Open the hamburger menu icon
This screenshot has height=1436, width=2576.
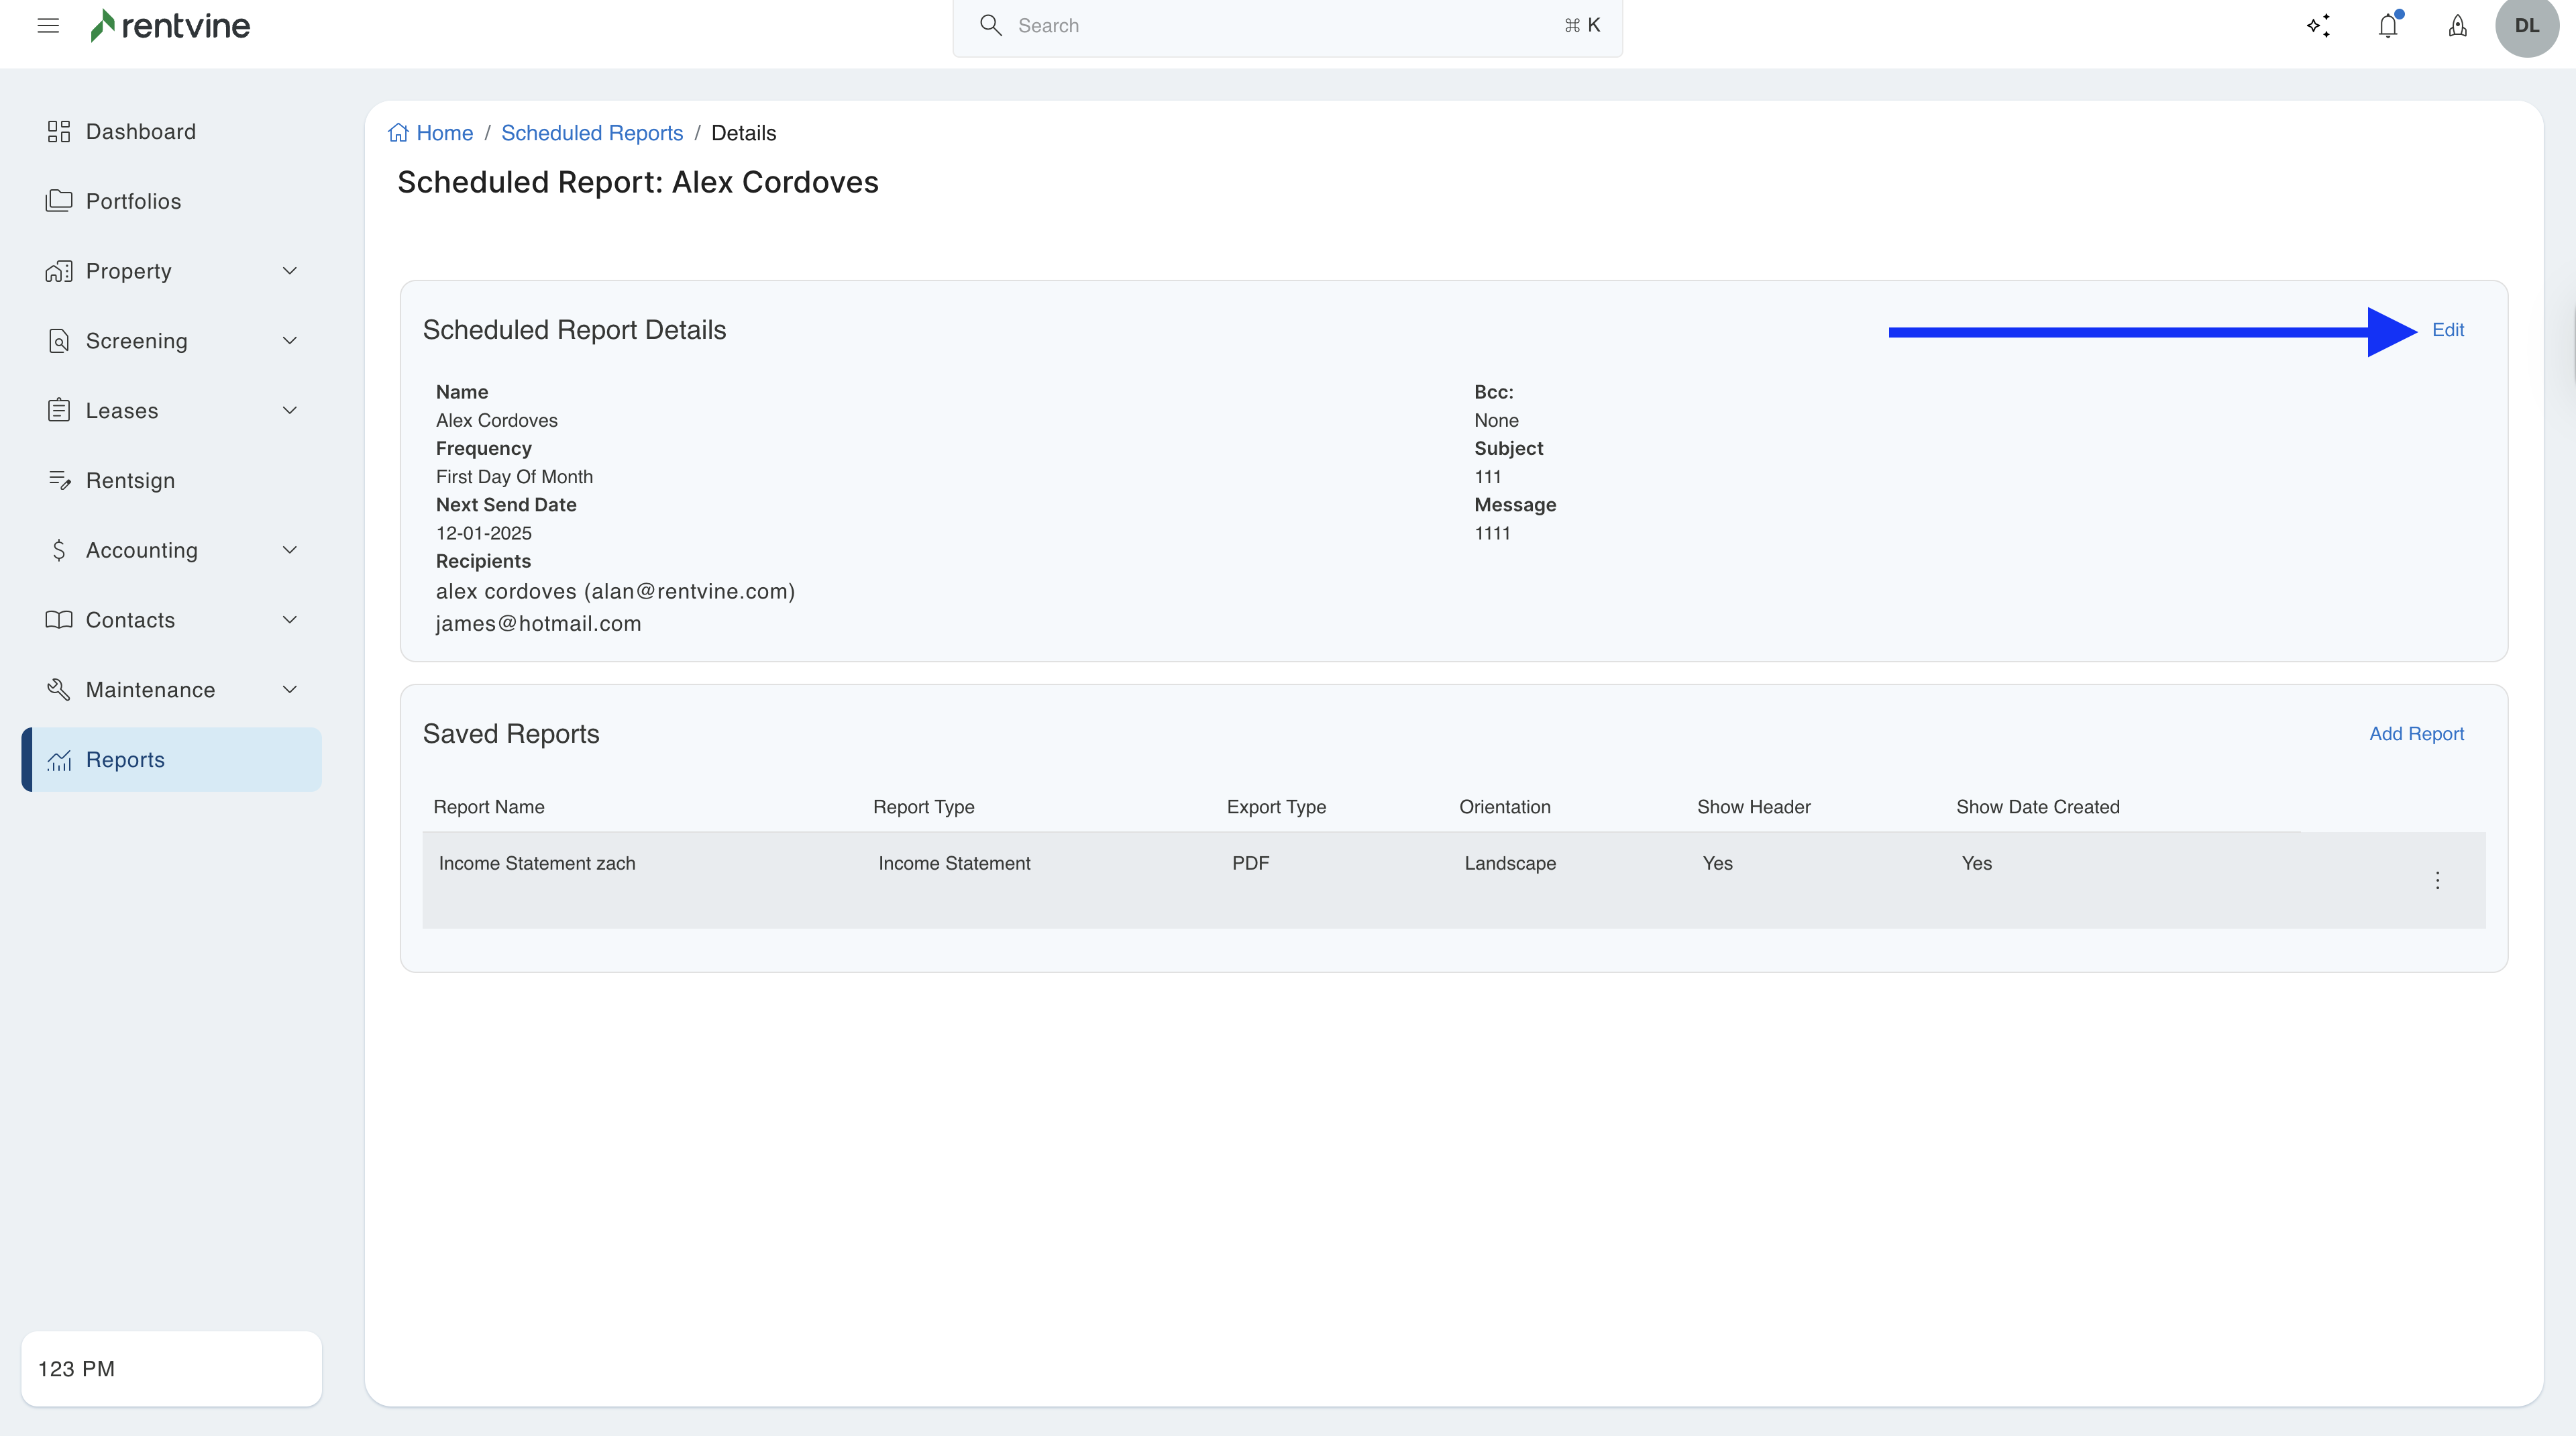[48, 26]
